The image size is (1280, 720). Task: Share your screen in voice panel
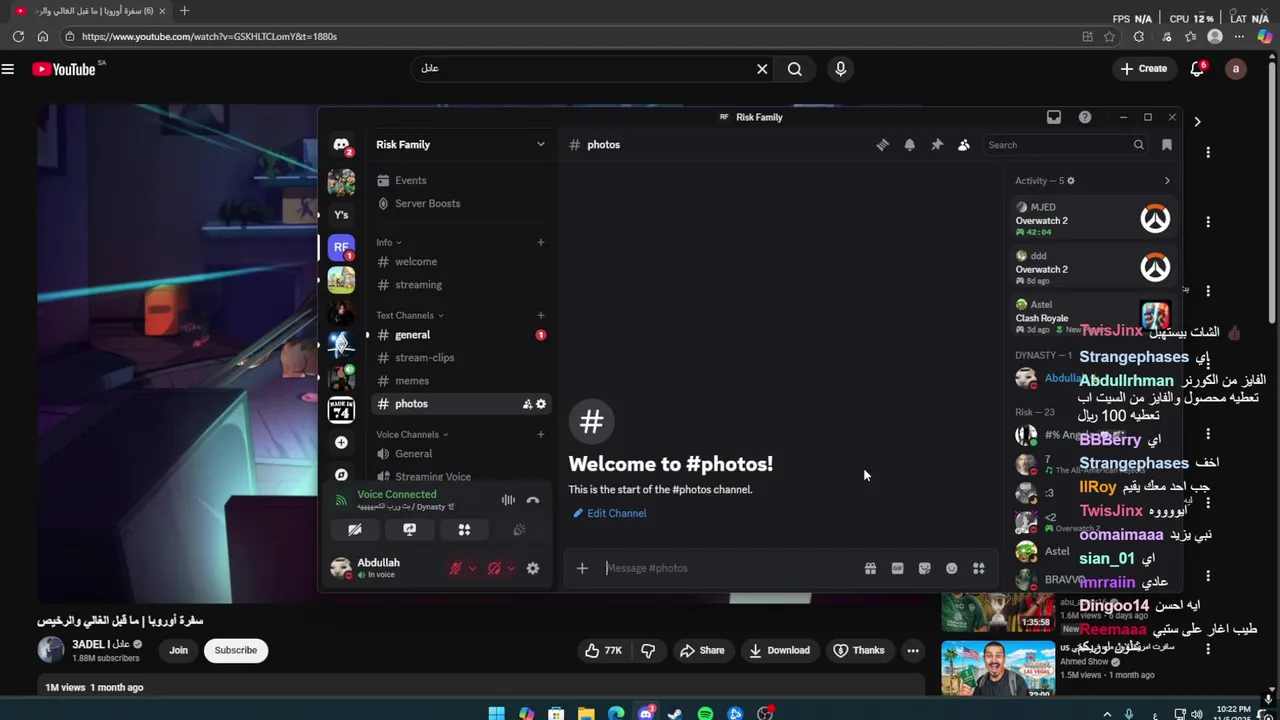pyautogui.click(x=409, y=530)
